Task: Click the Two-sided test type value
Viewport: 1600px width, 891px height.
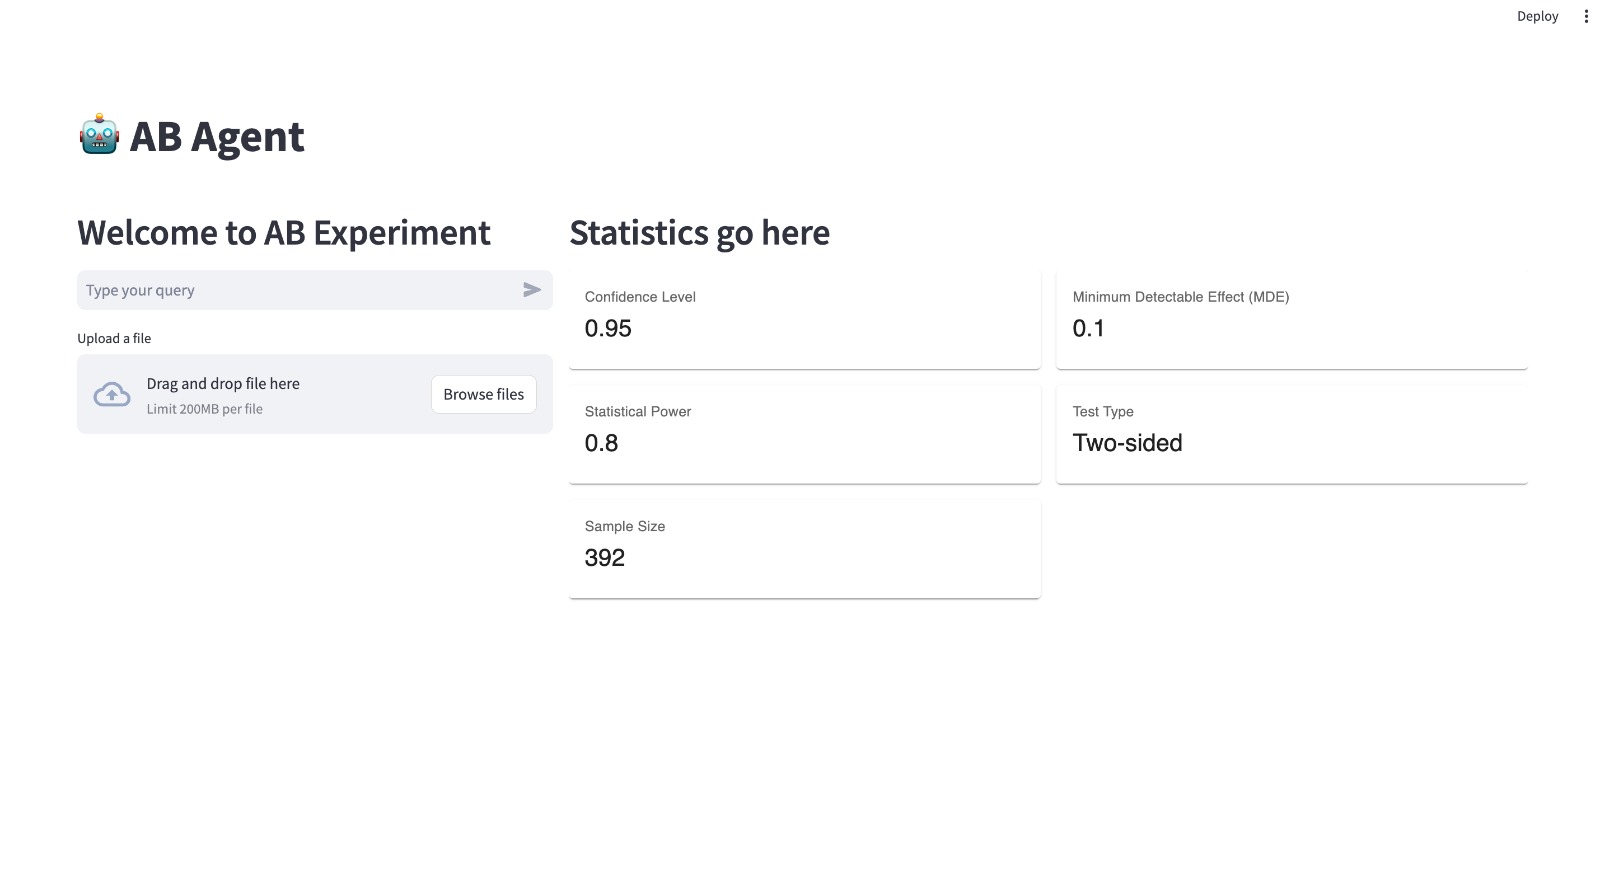Action: (1127, 443)
